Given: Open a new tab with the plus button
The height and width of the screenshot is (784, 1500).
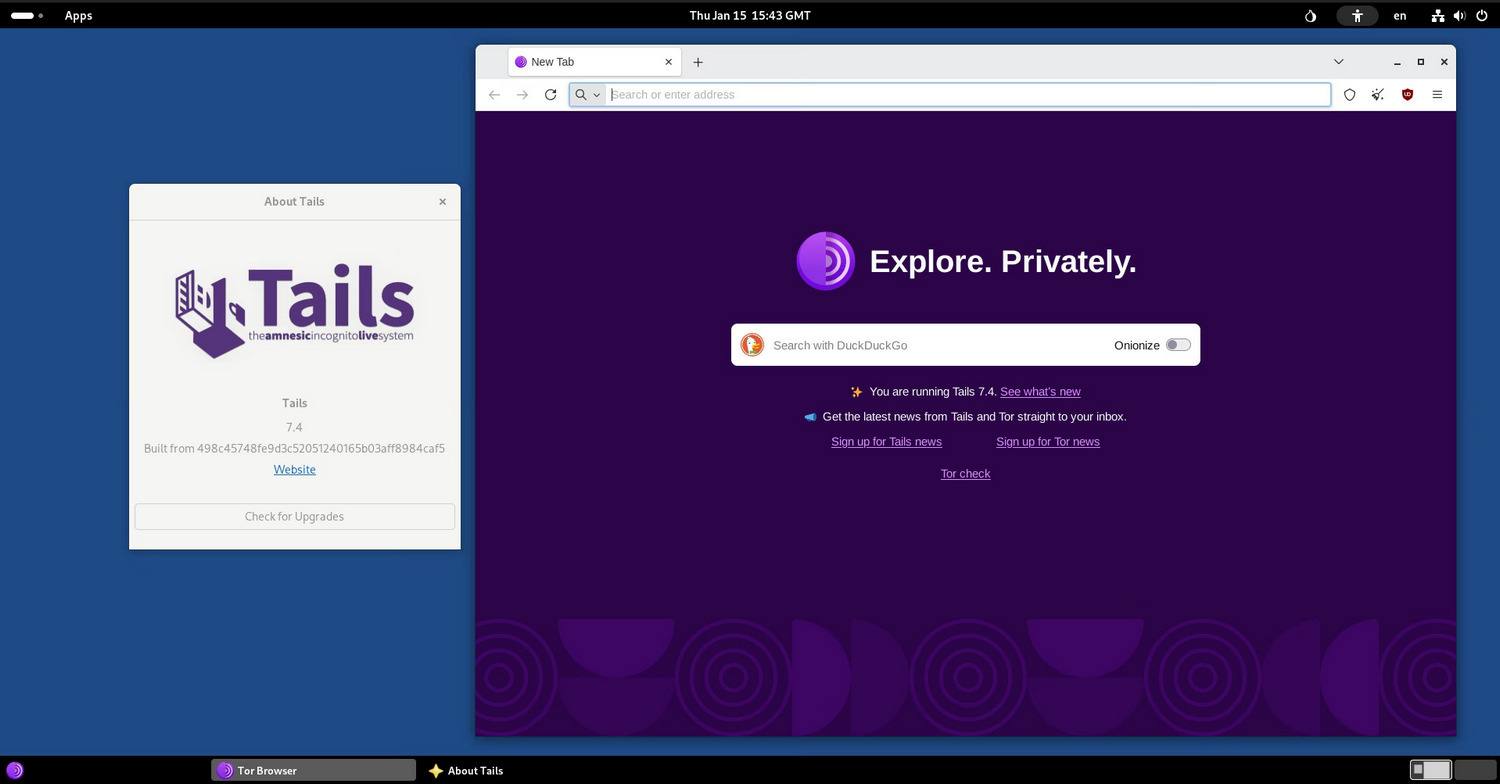Looking at the screenshot, I should (698, 62).
